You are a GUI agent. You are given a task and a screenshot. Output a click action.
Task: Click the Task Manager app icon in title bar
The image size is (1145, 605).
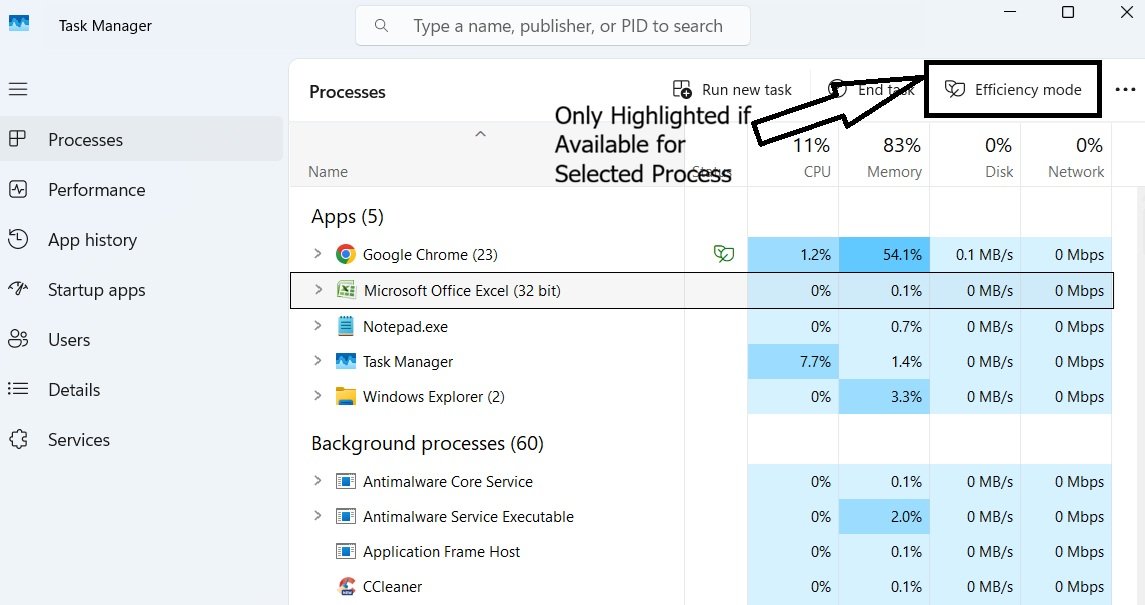click(x=19, y=23)
